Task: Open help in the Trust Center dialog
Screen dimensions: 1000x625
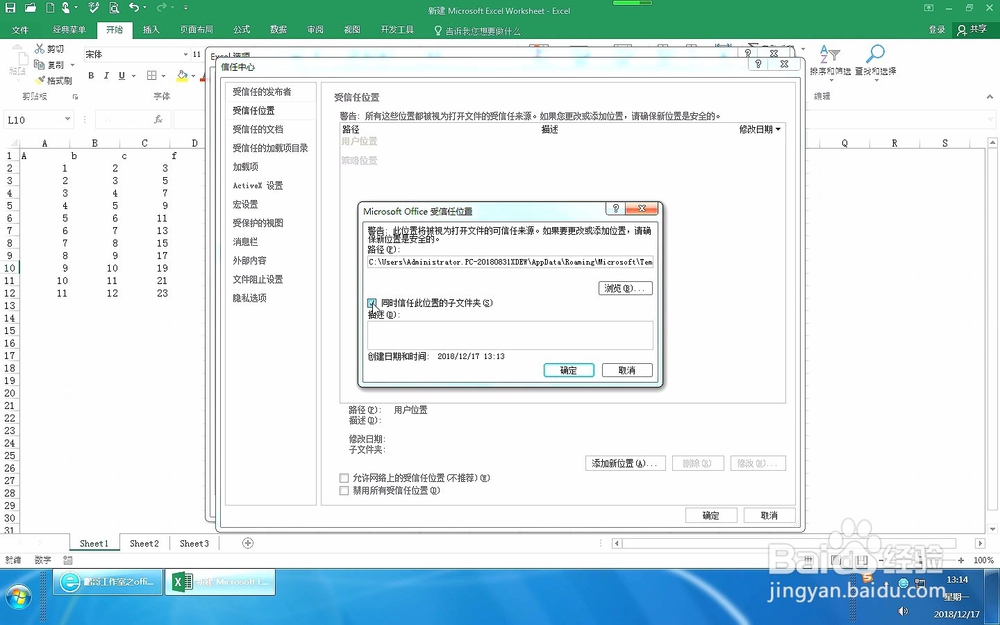Action: [758, 64]
